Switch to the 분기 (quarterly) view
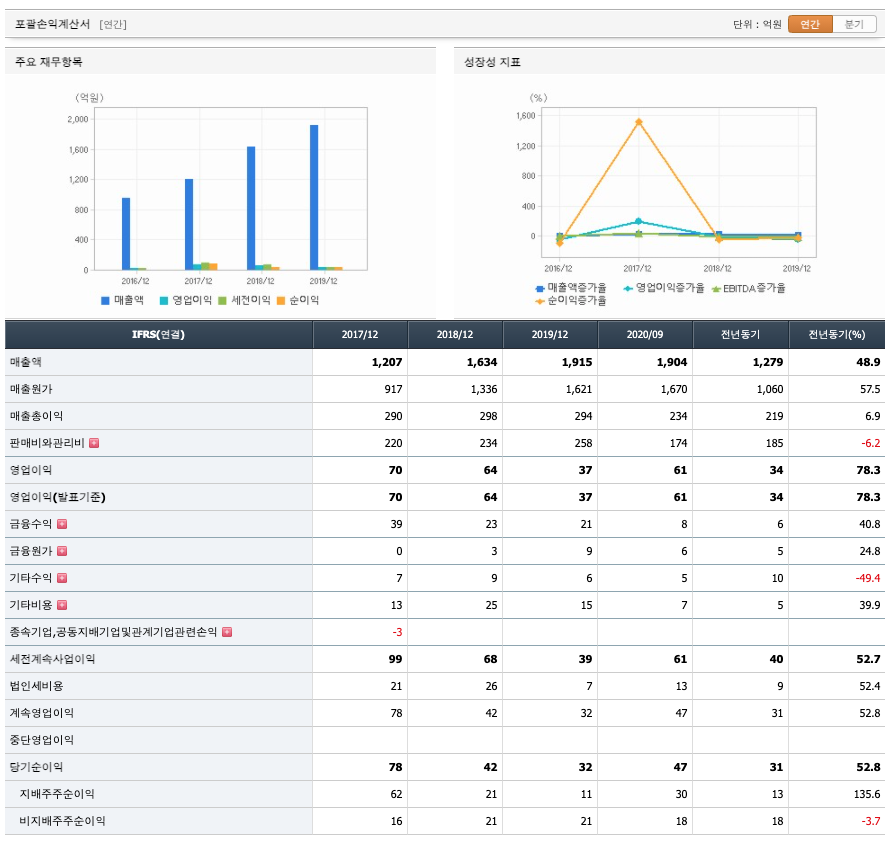The width and height of the screenshot is (890, 845). tap(854, 24)
